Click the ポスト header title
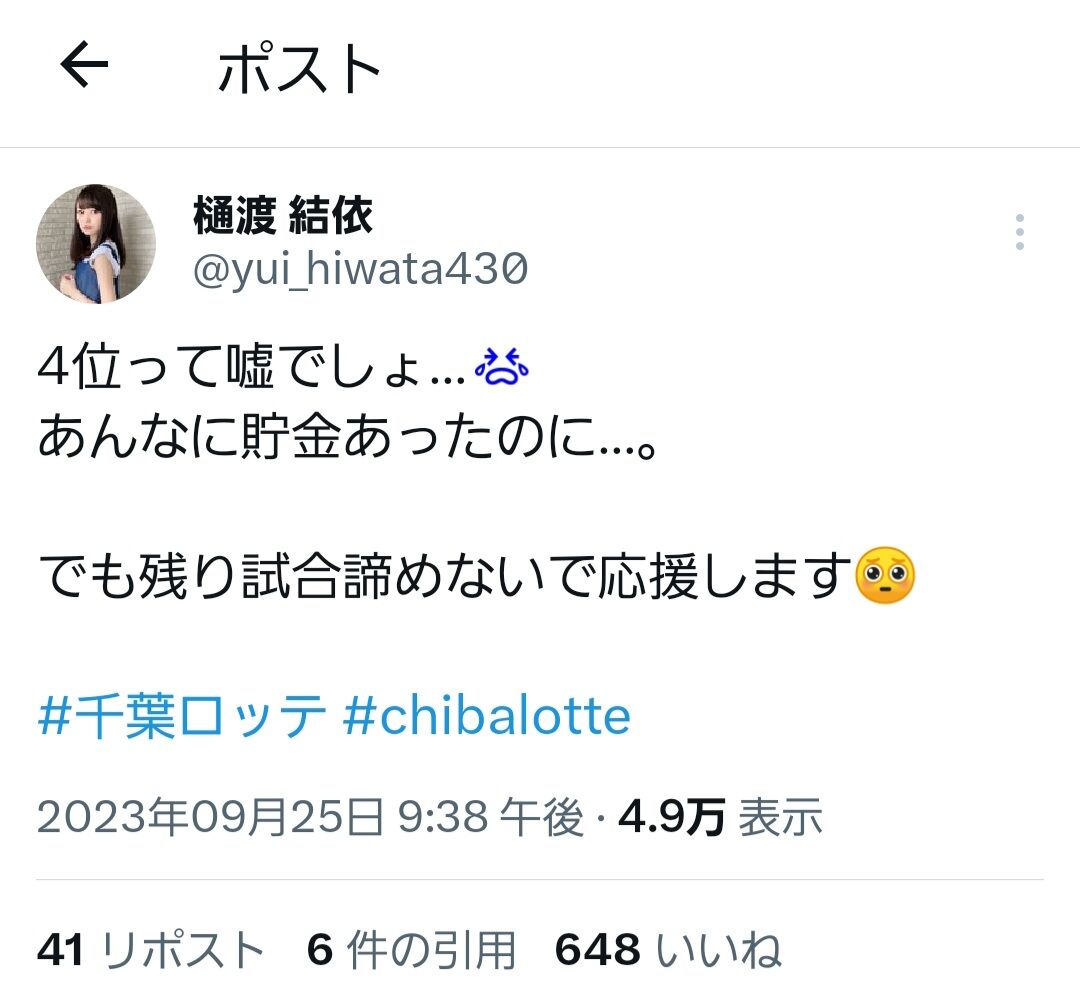Image resolution: width=1080 pixels, height=1007 pixels. (x=299, y=68)
